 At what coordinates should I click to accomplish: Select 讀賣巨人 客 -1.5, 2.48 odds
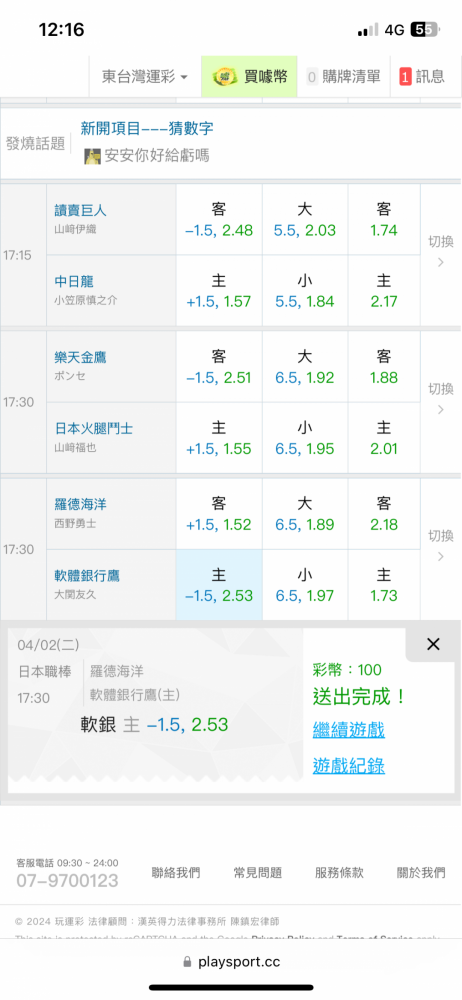(219, 219)
